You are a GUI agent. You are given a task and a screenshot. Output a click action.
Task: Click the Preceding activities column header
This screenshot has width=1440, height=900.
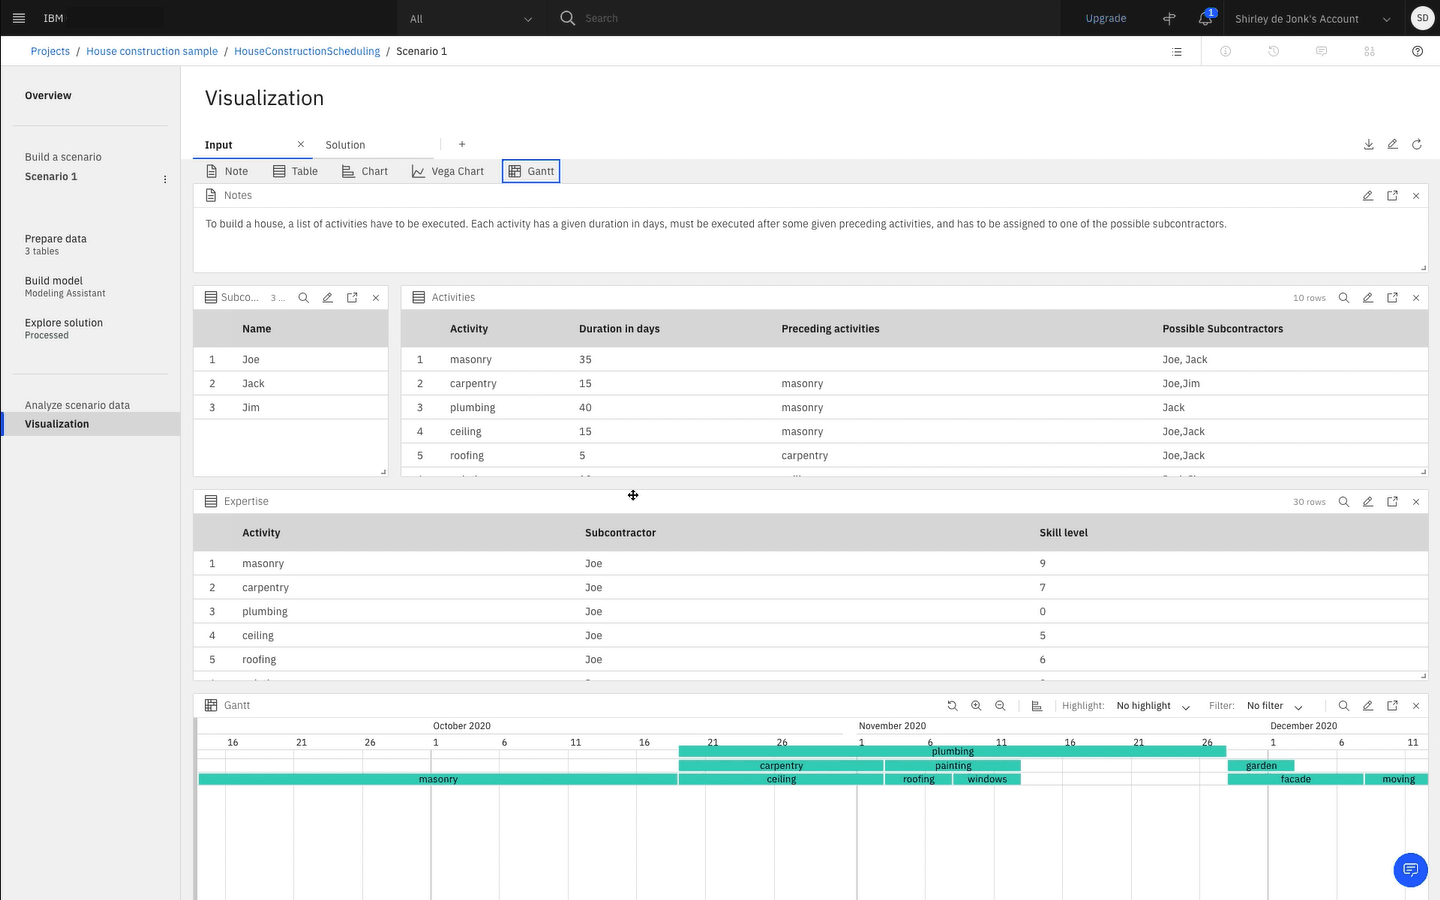pos(830,329)
